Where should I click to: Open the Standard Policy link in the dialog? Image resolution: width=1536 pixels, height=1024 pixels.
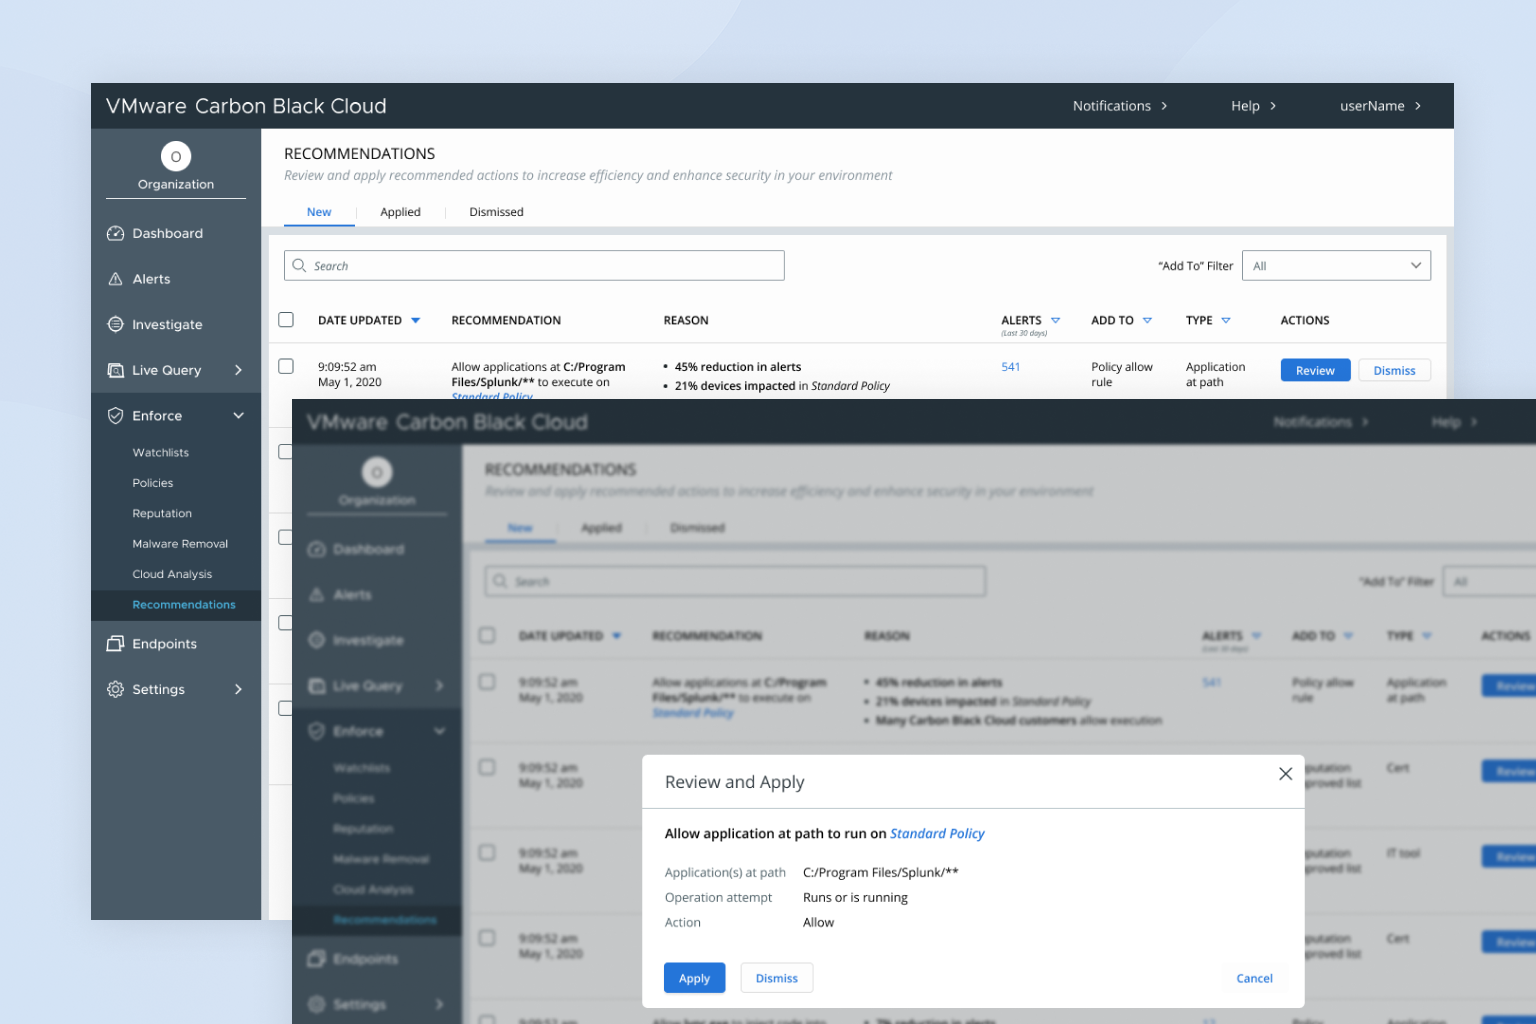point(937,833)
